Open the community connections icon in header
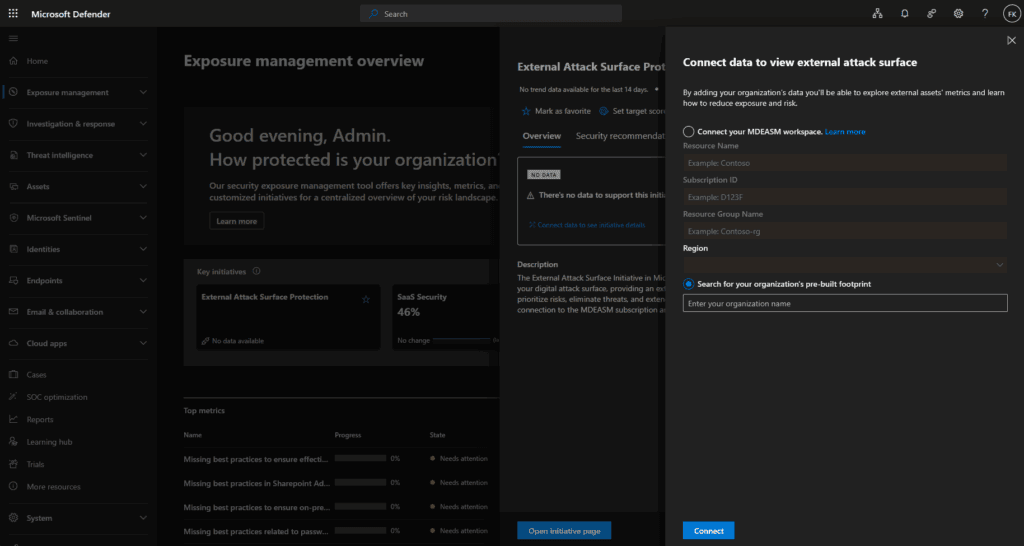1024x546 pixels. point(931,14)
